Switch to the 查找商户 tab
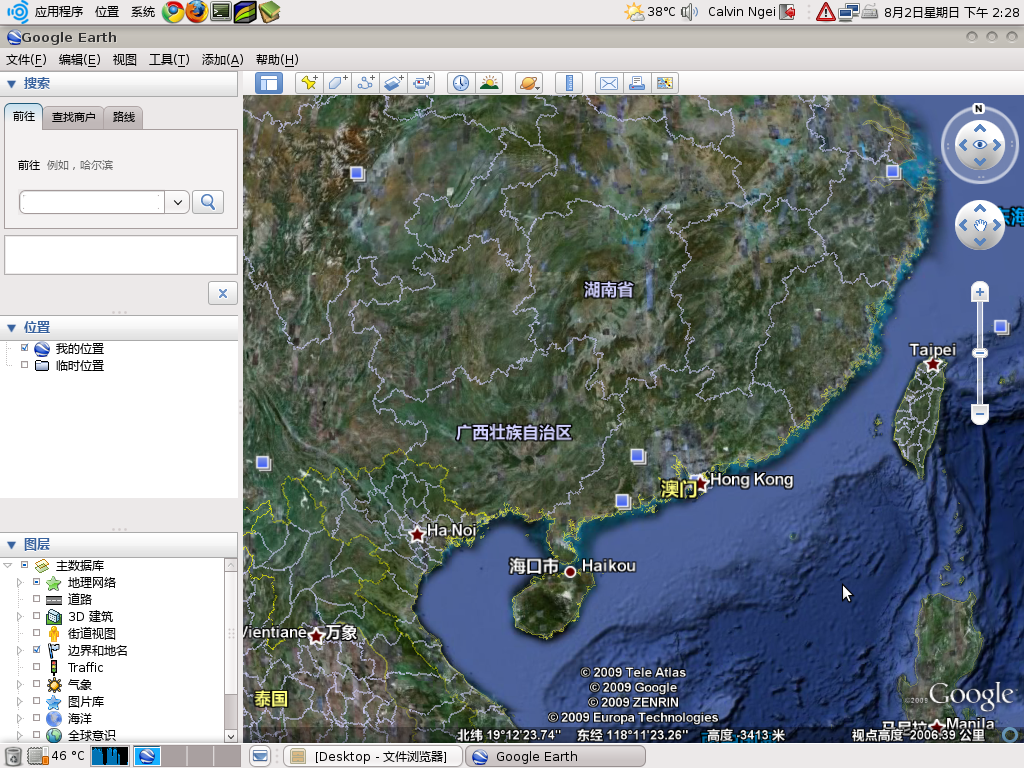1024x768 pixels. tap(74, 118)
